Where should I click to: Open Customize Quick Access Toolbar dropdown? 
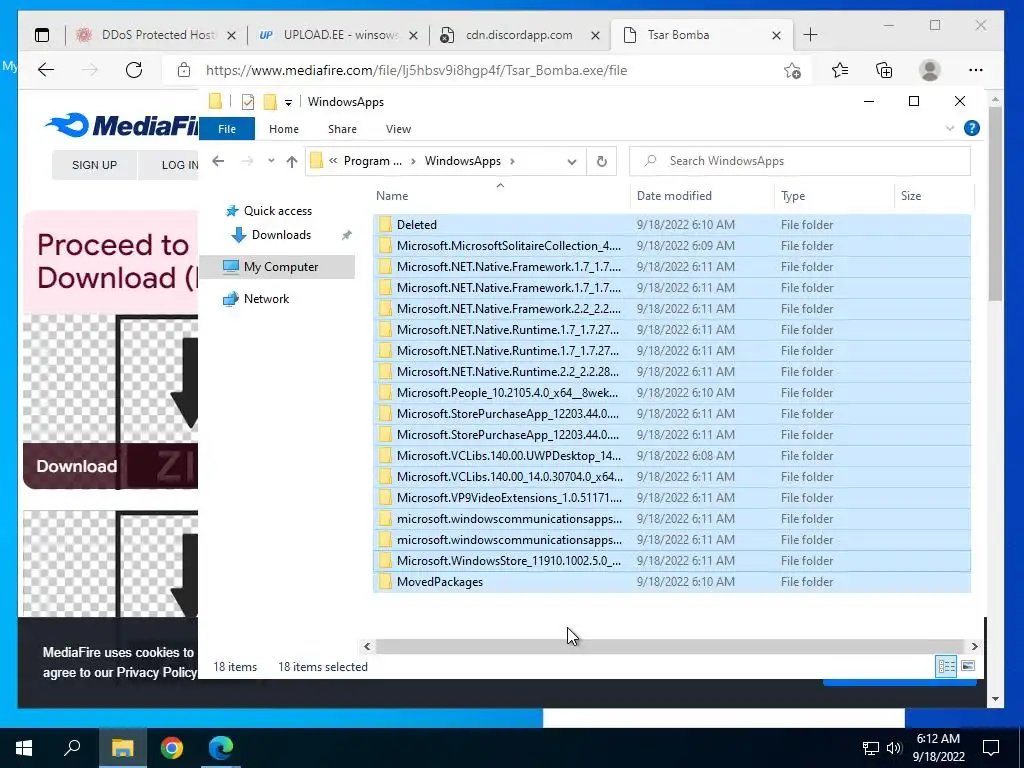[288, 103]
